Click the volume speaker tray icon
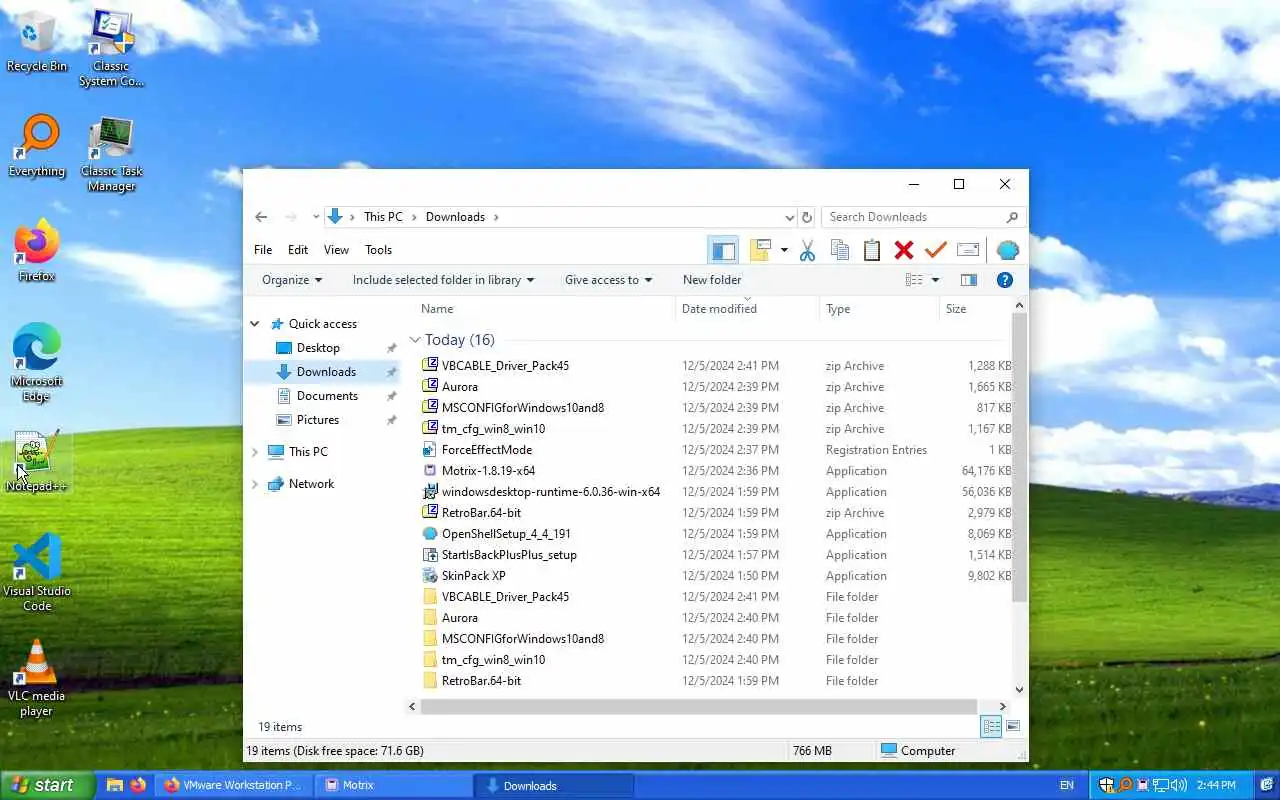1280x800 pixels. [x=1180, y=785]
